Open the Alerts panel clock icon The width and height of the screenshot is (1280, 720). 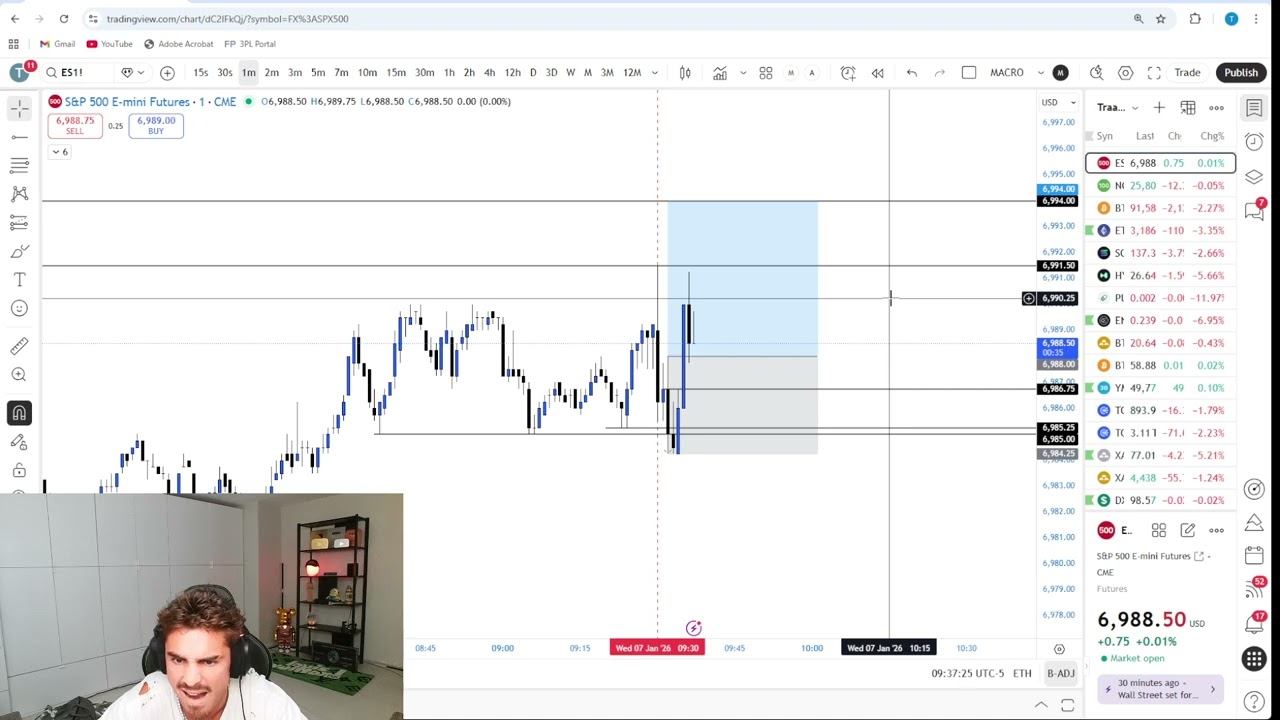click(1254, 142)
